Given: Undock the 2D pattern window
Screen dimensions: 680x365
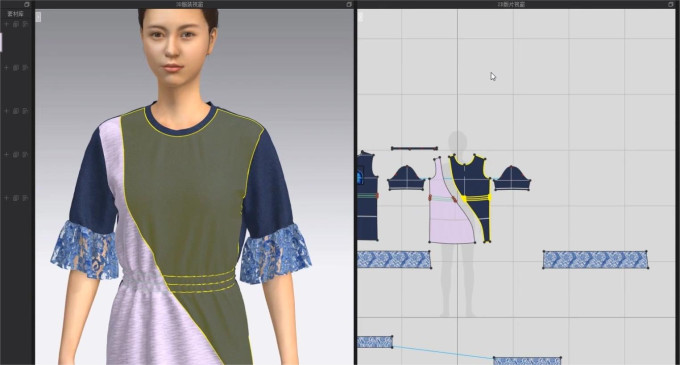Looking at the screenshot, I should [x=672, y=4].
